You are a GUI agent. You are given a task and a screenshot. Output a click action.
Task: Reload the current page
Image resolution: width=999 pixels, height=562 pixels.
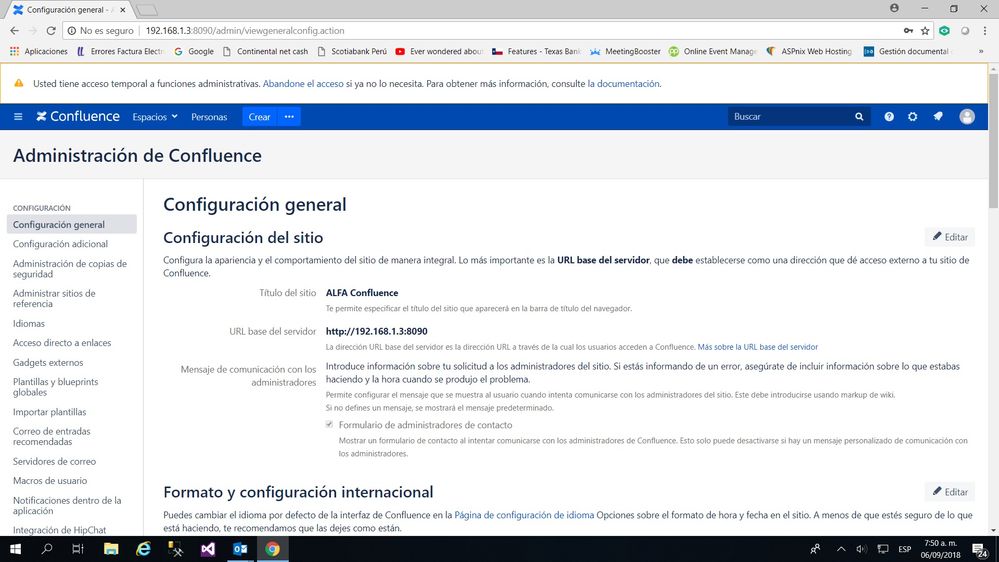(51, 31)
